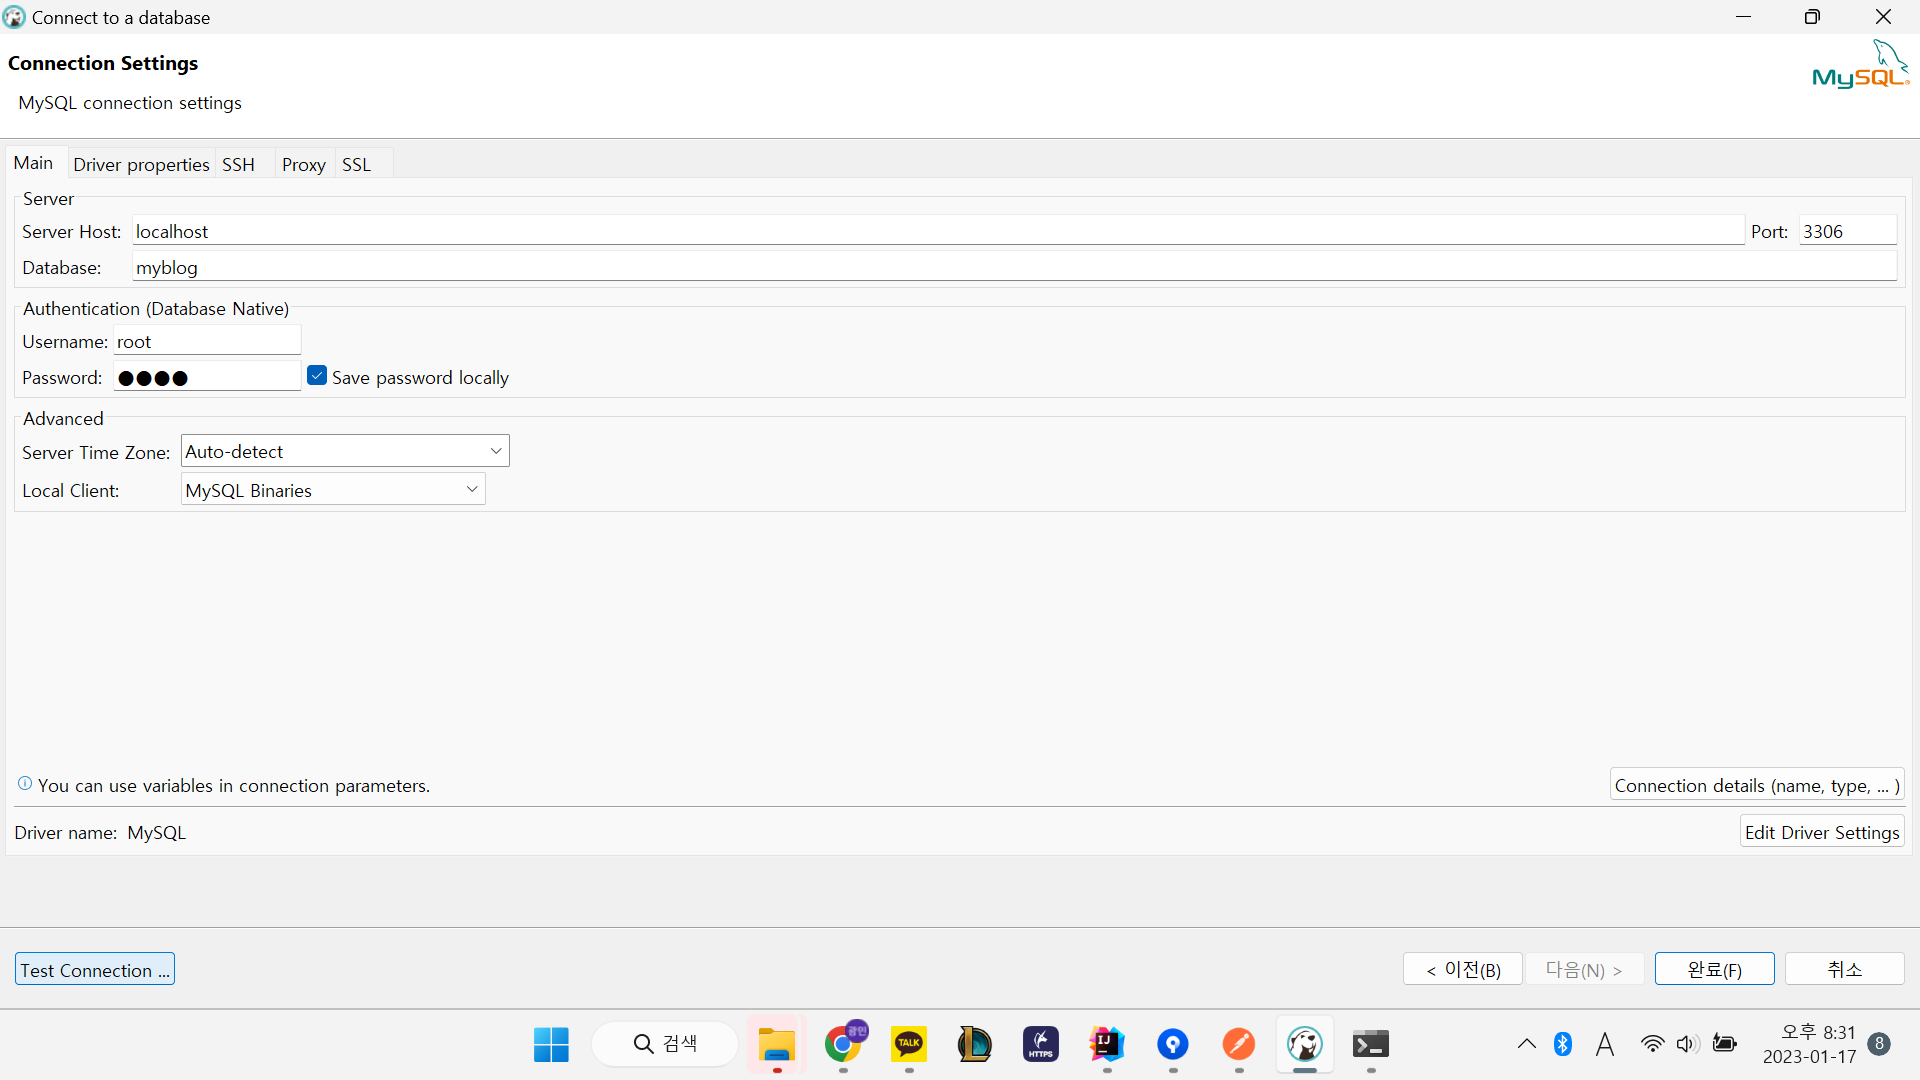This screenshot has height=1080, width=1920.
Task: Click the DBeaver icon in the taskbar
Action: 1304,1045
